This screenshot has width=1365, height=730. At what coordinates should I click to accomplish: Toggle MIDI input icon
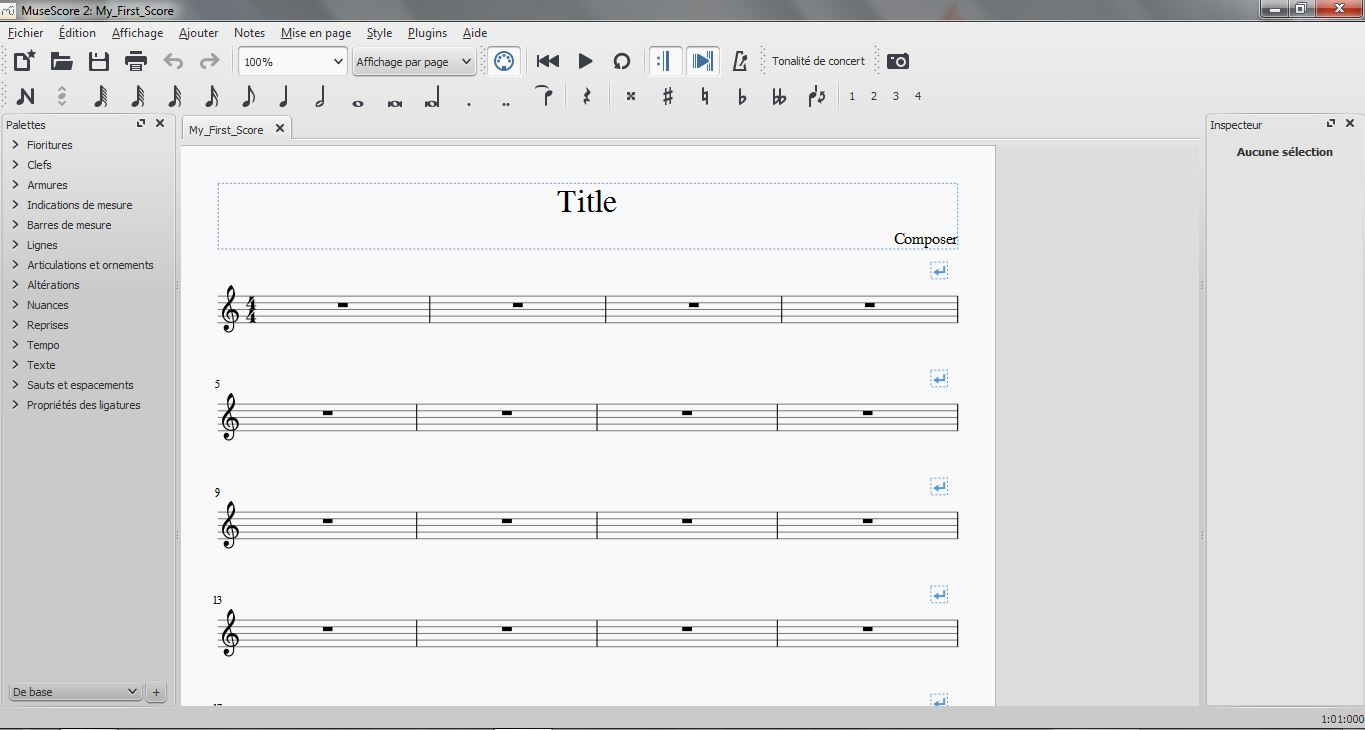(x=504, y=61)
